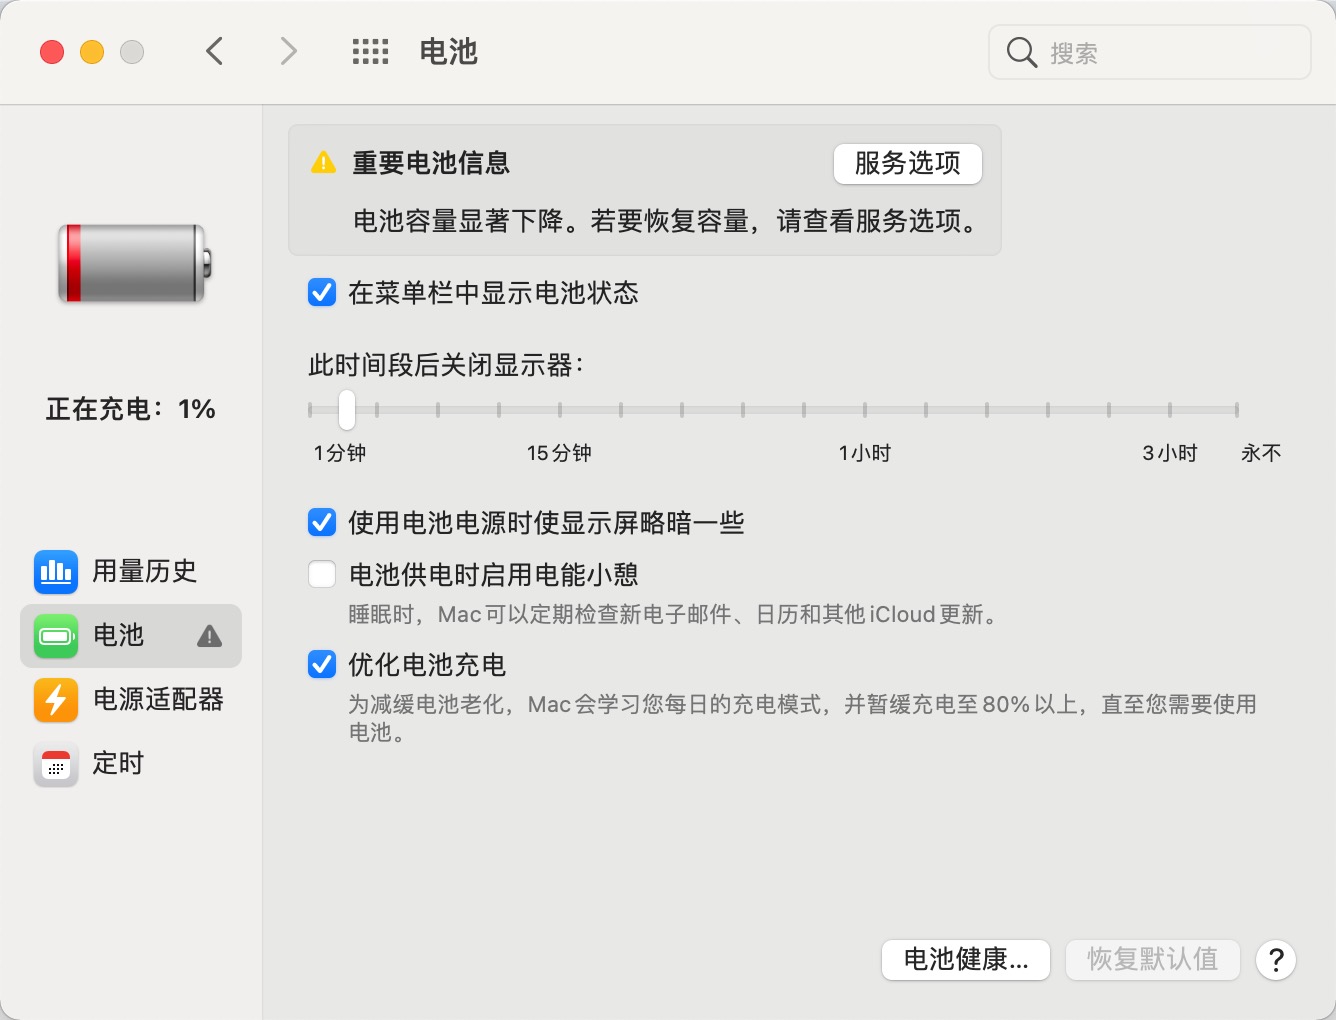The height and width of the screenshot is (1020, 1336).
Task: Click the help question mark button
Action: (1276, 960)
